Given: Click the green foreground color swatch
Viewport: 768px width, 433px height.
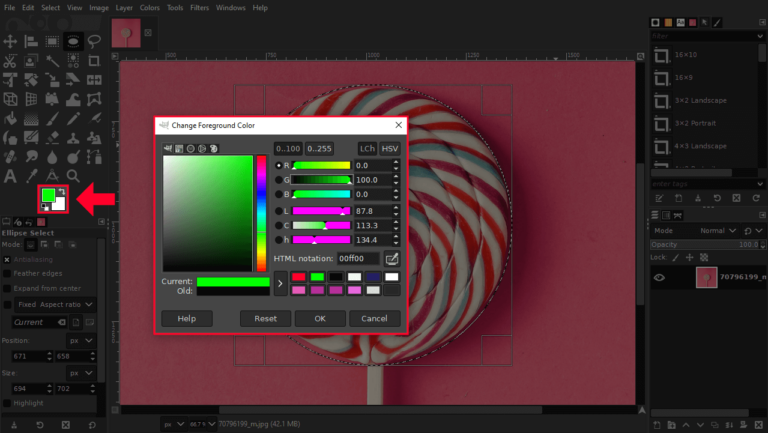Looking at the screenshot, I should point(48,194).
